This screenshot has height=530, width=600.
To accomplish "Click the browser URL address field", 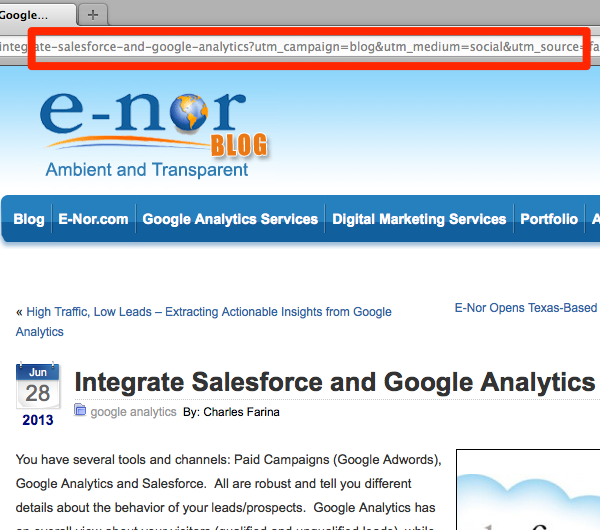I will [300, 47].
